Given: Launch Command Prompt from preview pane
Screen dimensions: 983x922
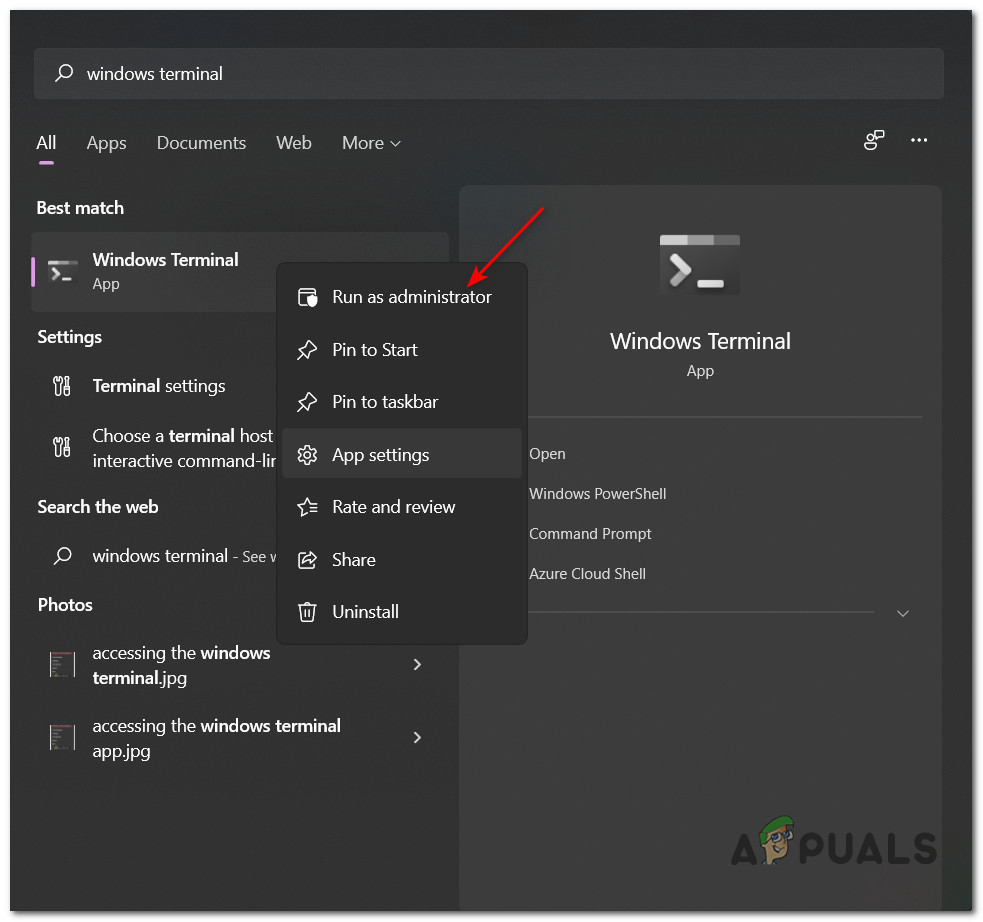Looking at the screenshot, I should [x=590, y=534].
